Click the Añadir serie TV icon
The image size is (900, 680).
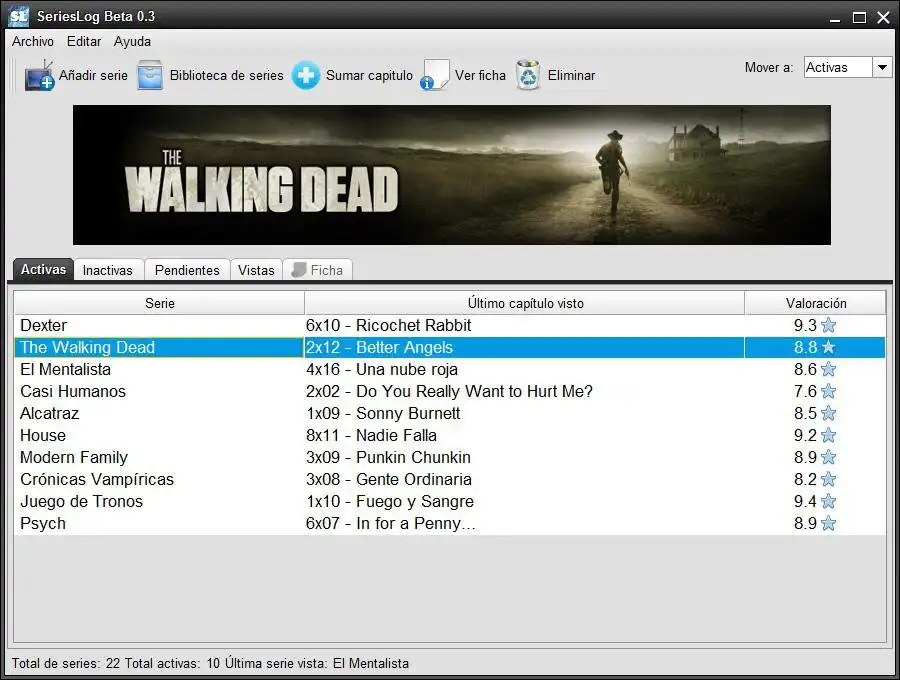tap(40, 76)
